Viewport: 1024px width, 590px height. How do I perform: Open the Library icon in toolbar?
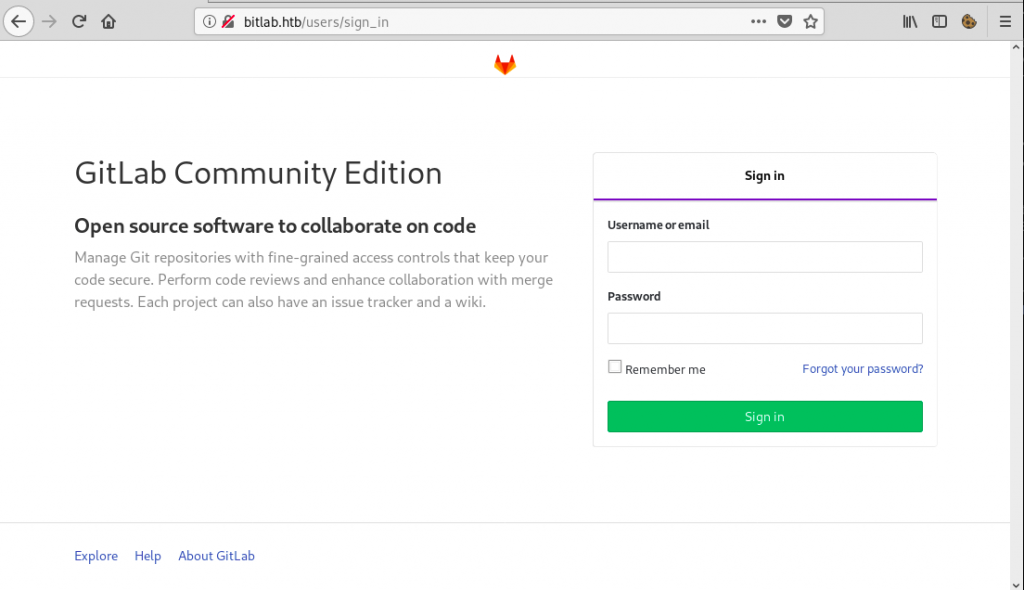click(910, 22)
